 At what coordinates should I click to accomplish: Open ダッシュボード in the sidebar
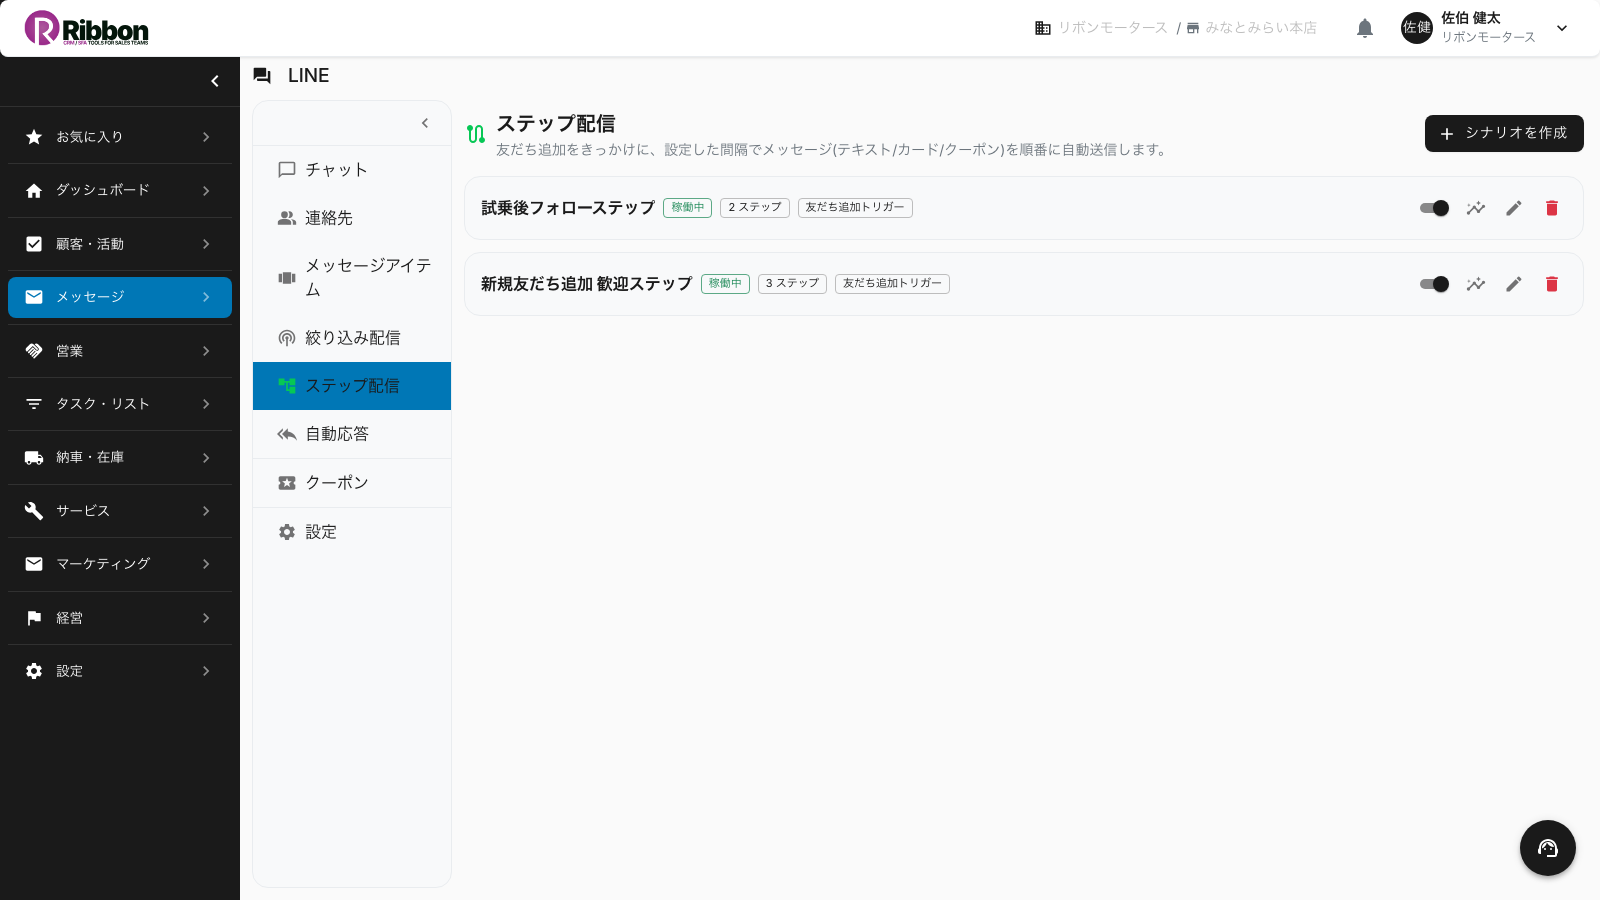120,190
